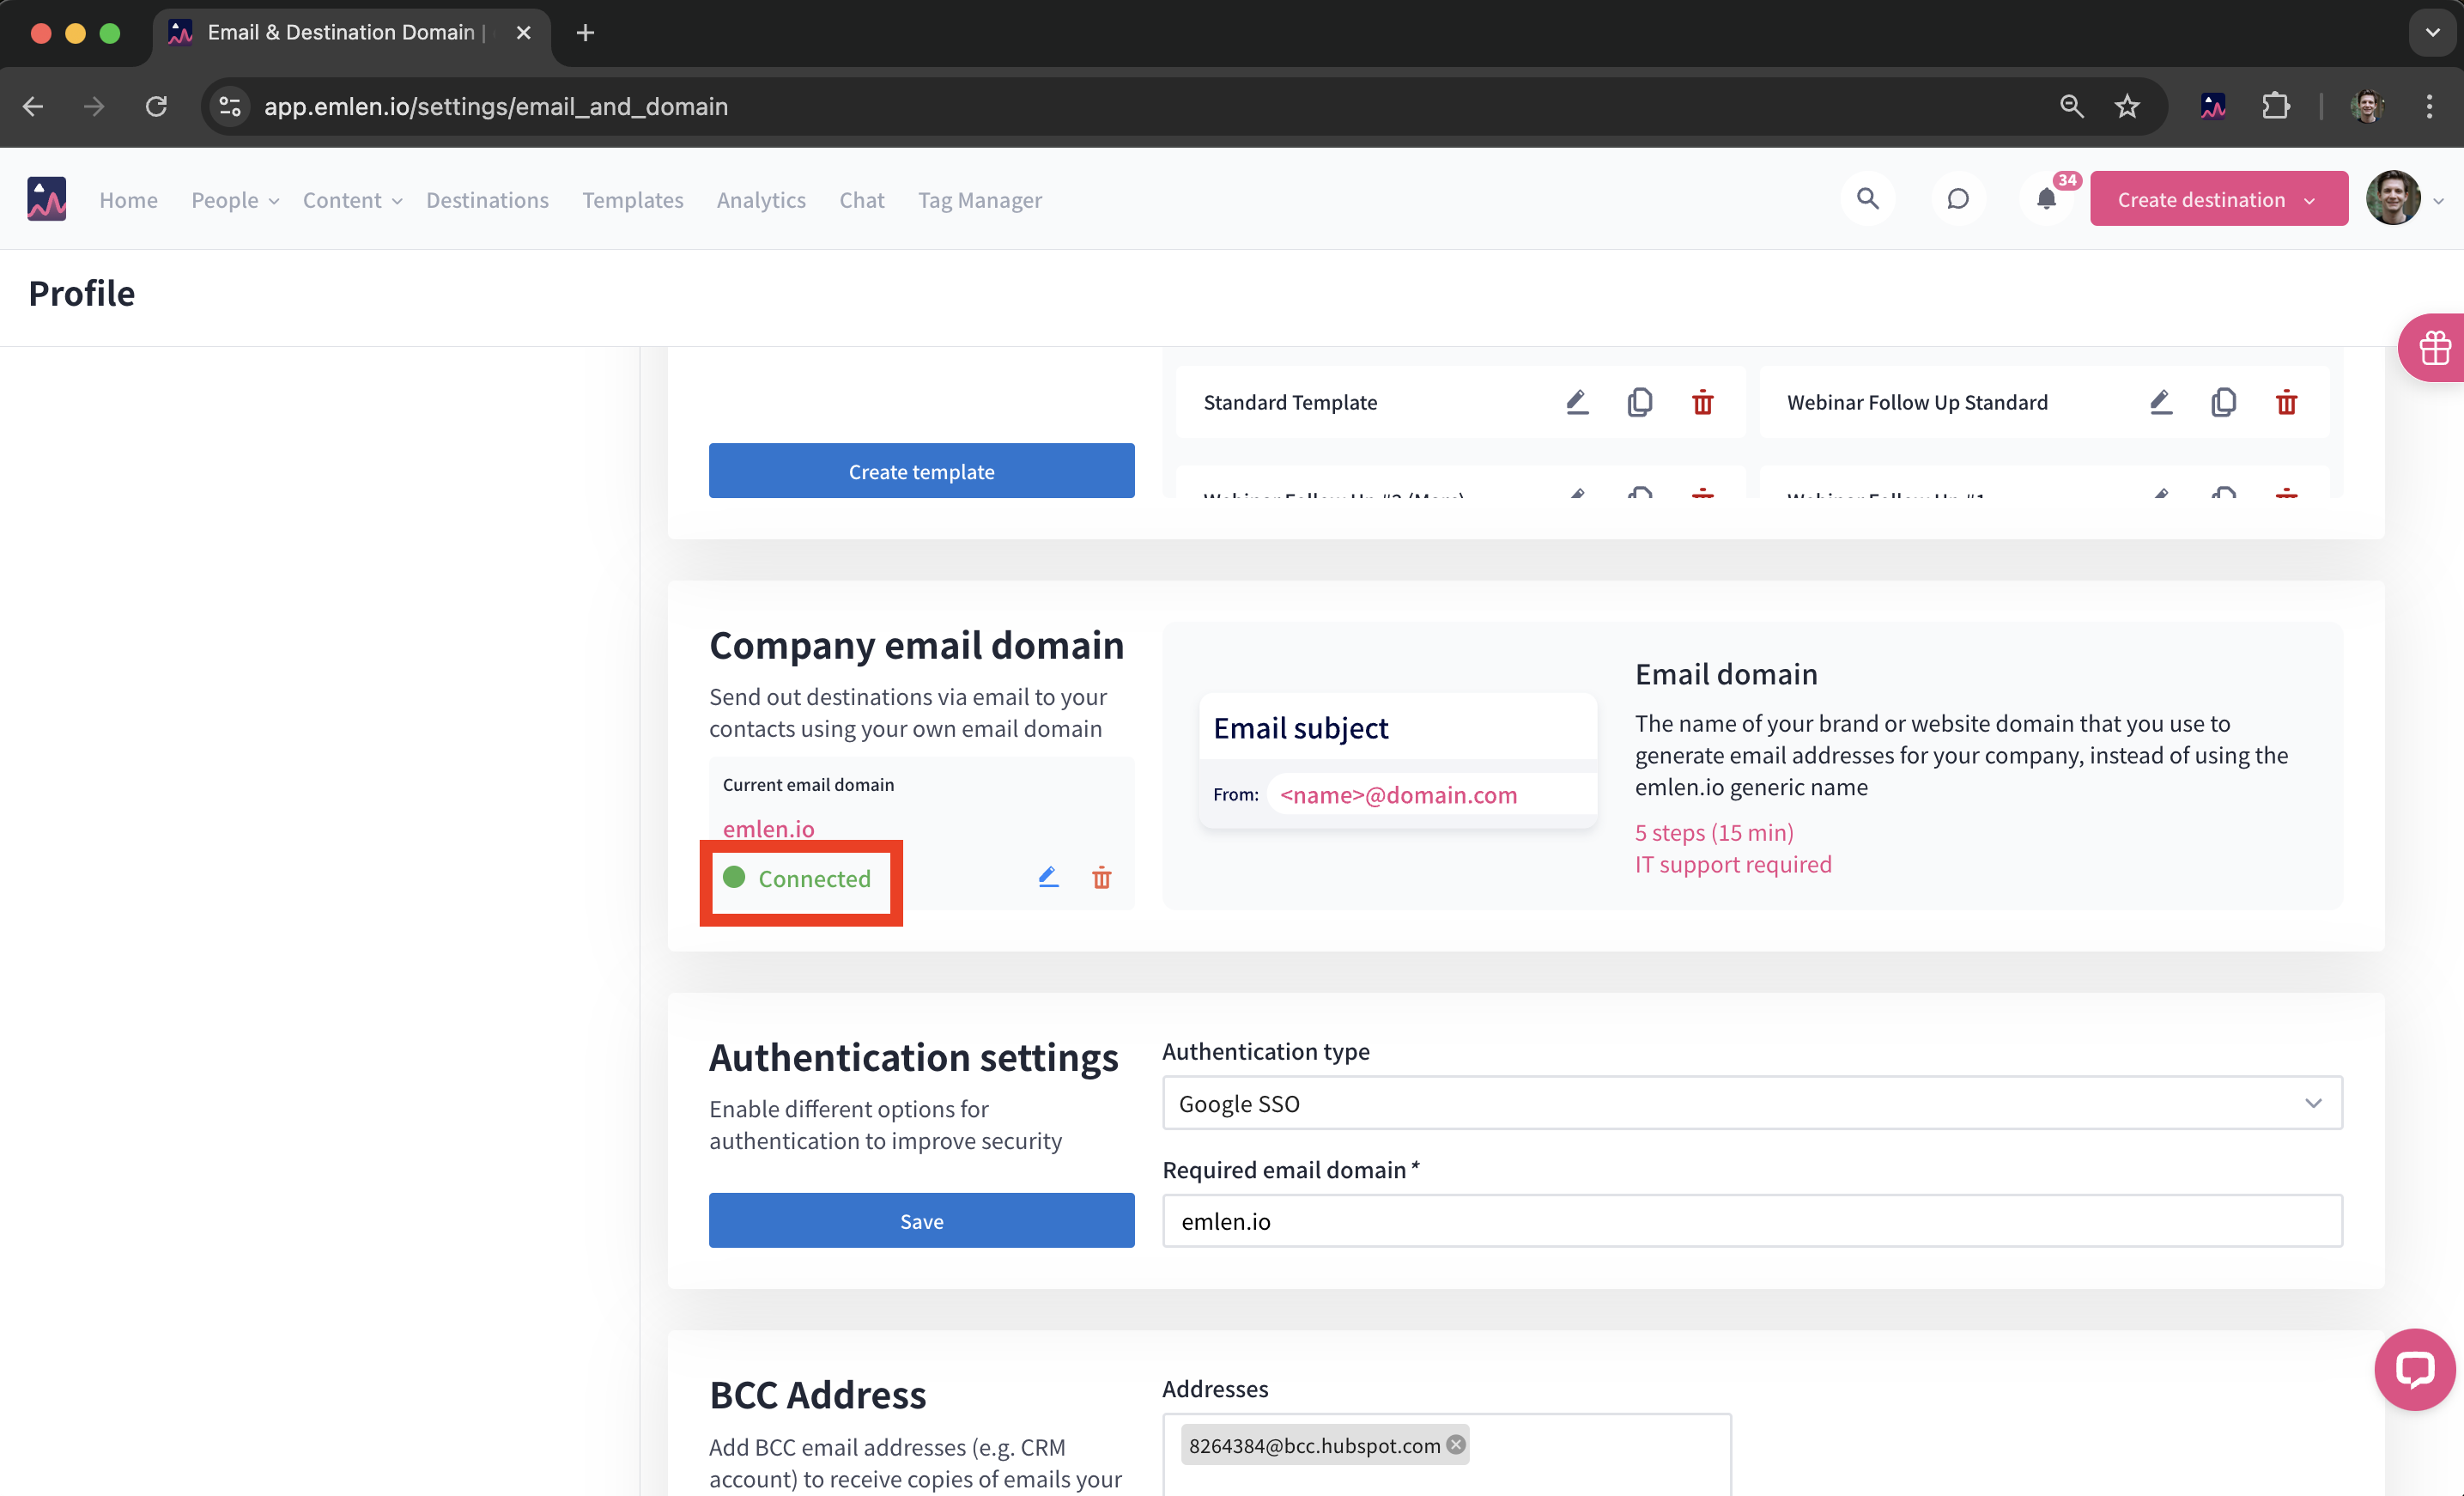
Task: Click into the Required email domain field
Action: [x=1751, y=1220]
